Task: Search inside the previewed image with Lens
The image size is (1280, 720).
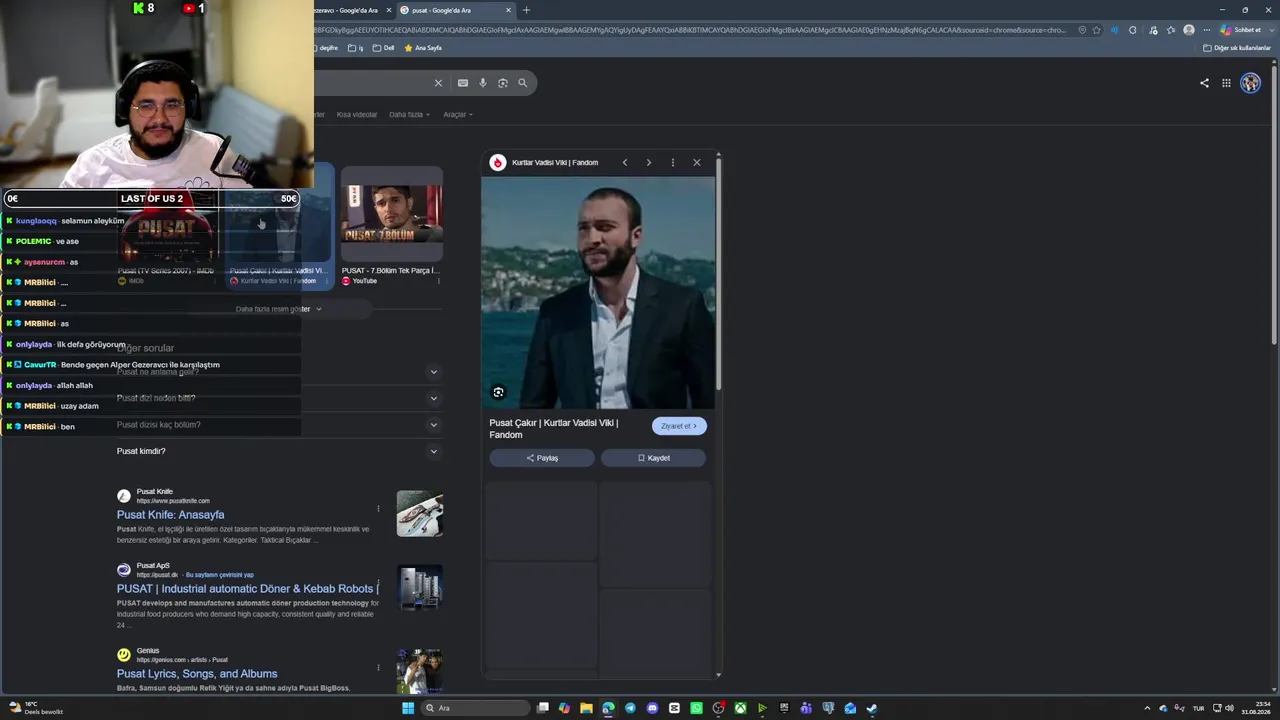Action: [498, 392]
